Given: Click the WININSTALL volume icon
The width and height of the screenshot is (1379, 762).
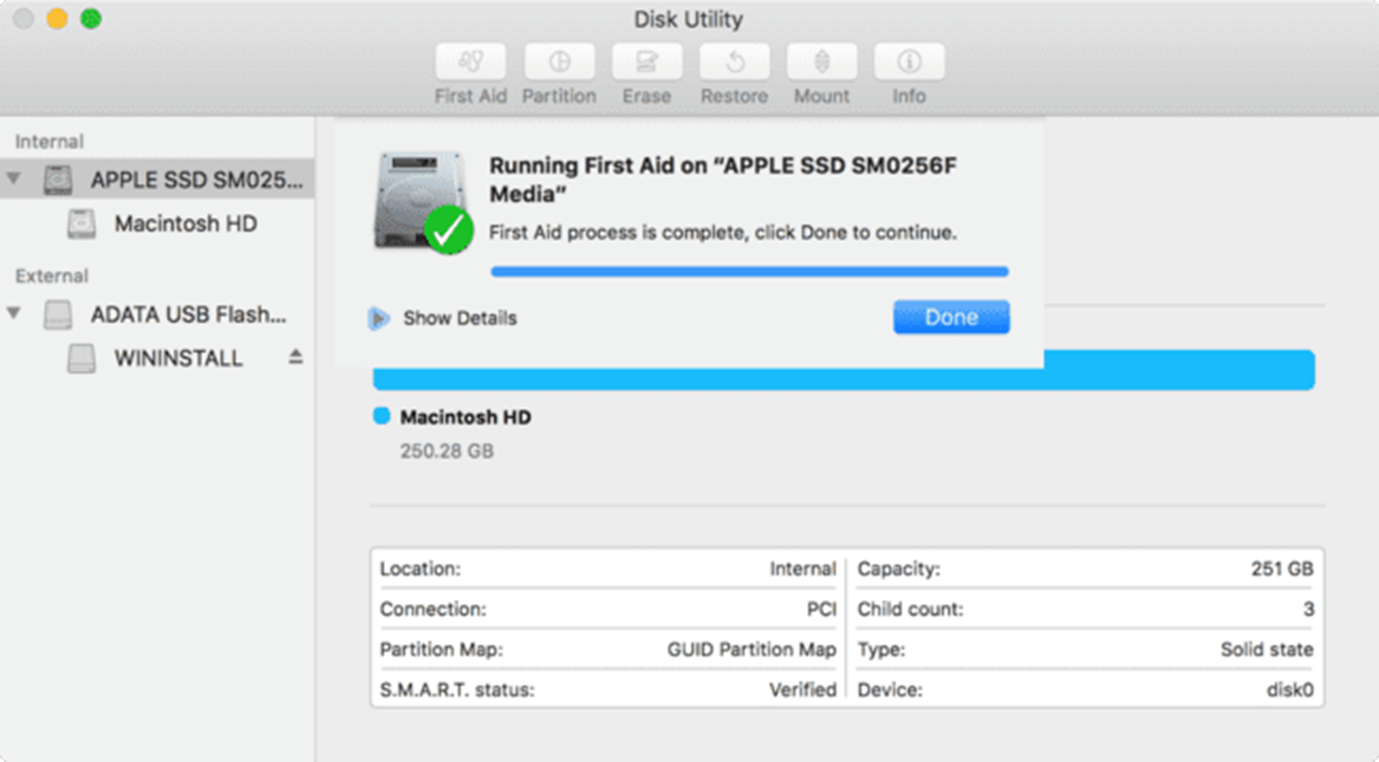Looking at the screenshot, I should 81,359.
